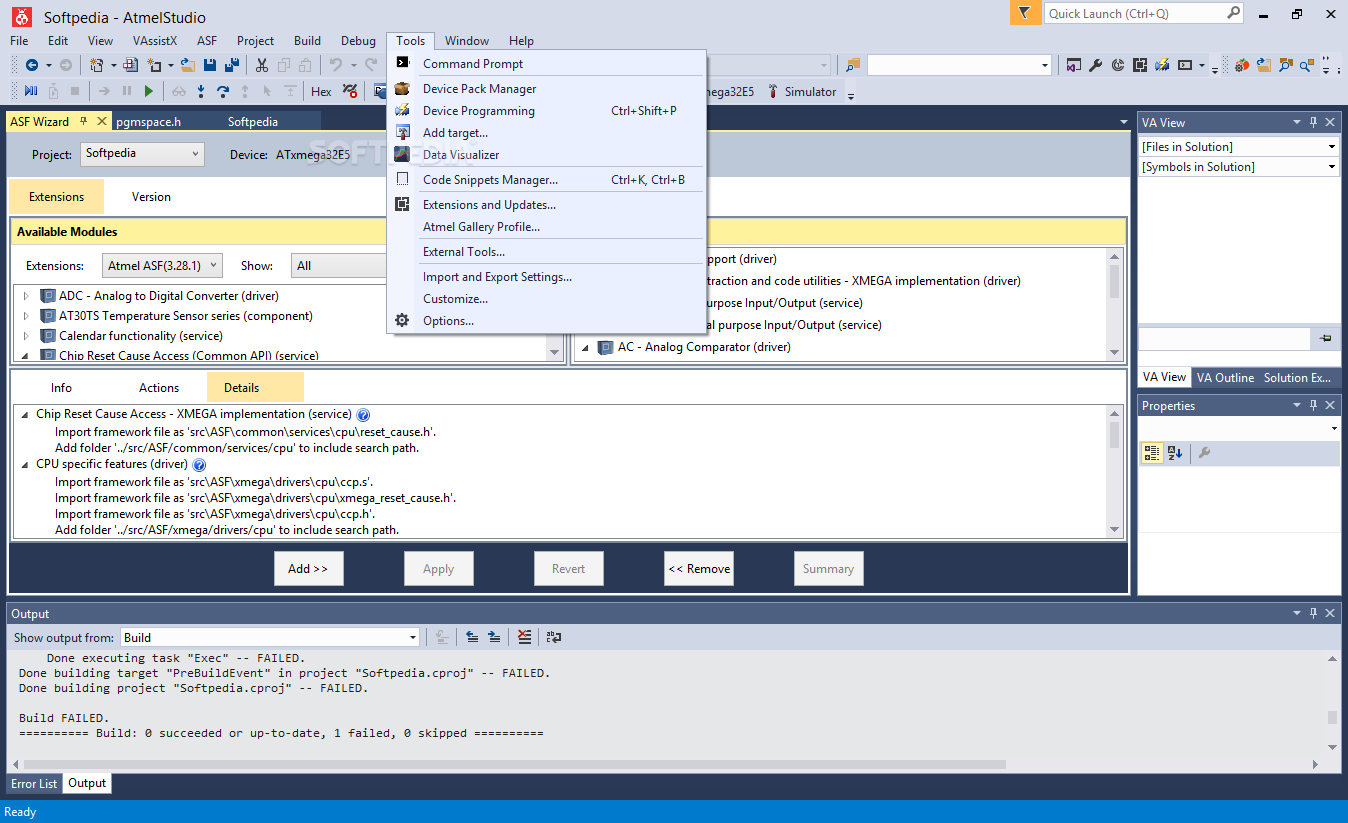Expand ADC - Analog to Digital Converter module

(26, 296)
